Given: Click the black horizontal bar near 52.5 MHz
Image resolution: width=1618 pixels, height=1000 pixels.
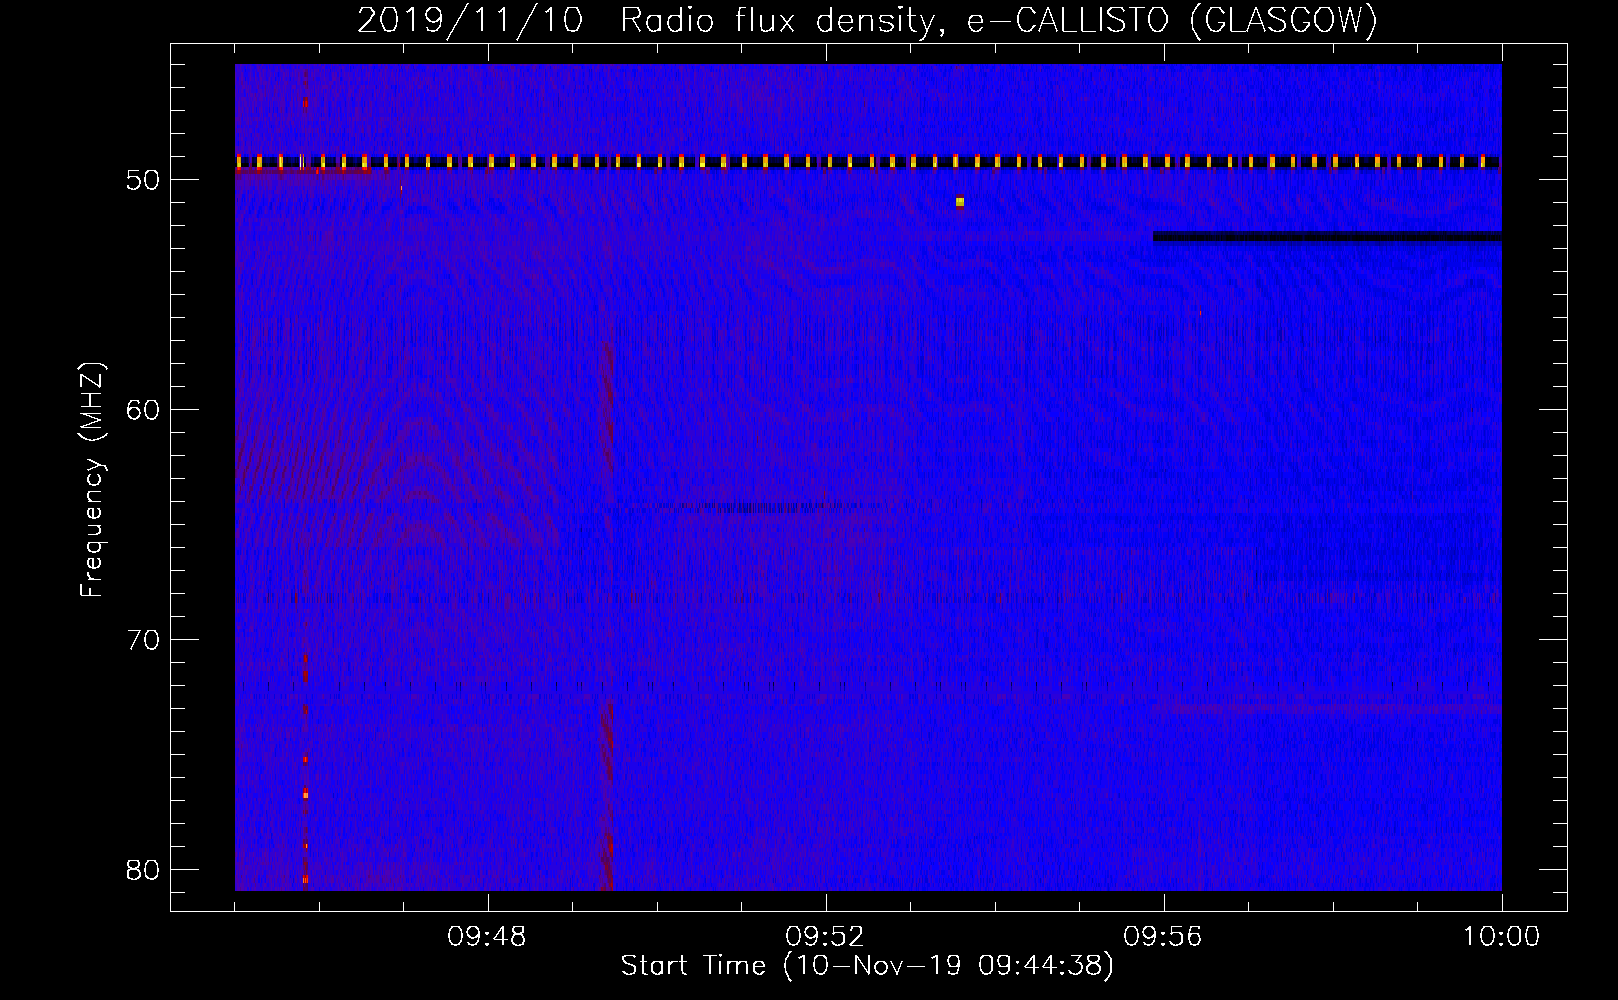Looking at the screenshot, I should [x=1327, y=237].
